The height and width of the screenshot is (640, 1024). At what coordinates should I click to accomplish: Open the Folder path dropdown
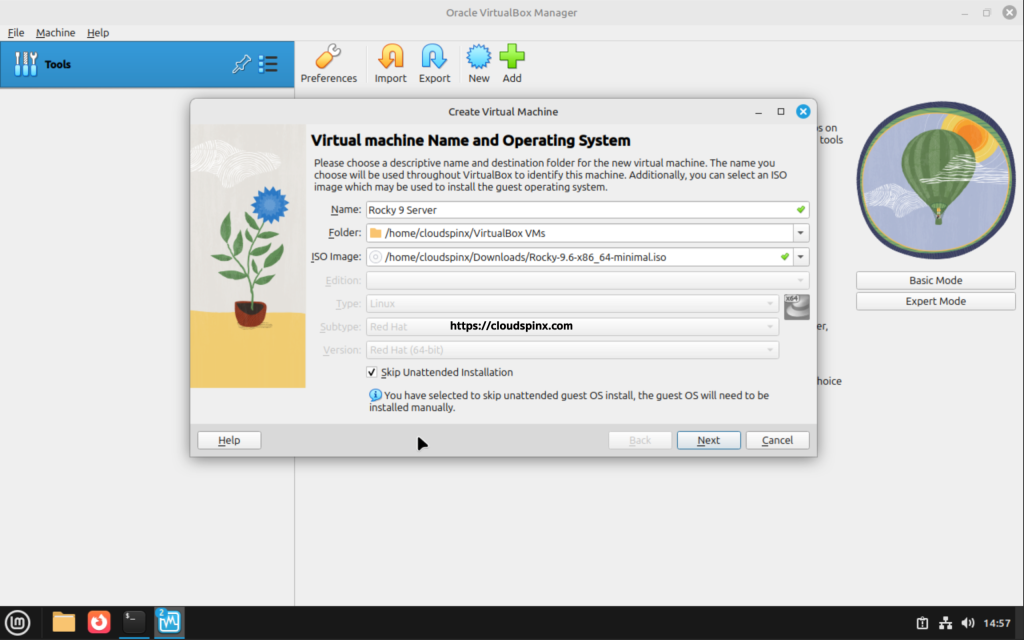click(800, 232)
